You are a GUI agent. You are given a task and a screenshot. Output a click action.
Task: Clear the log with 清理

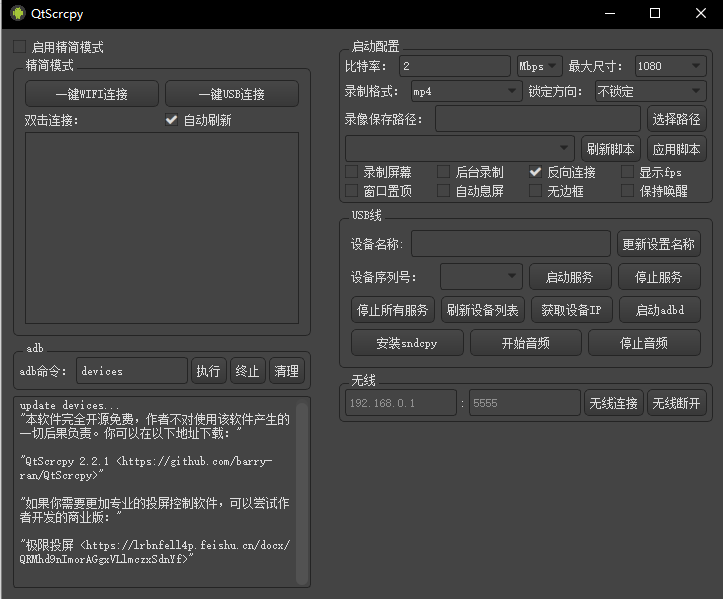tap(287, 370)
